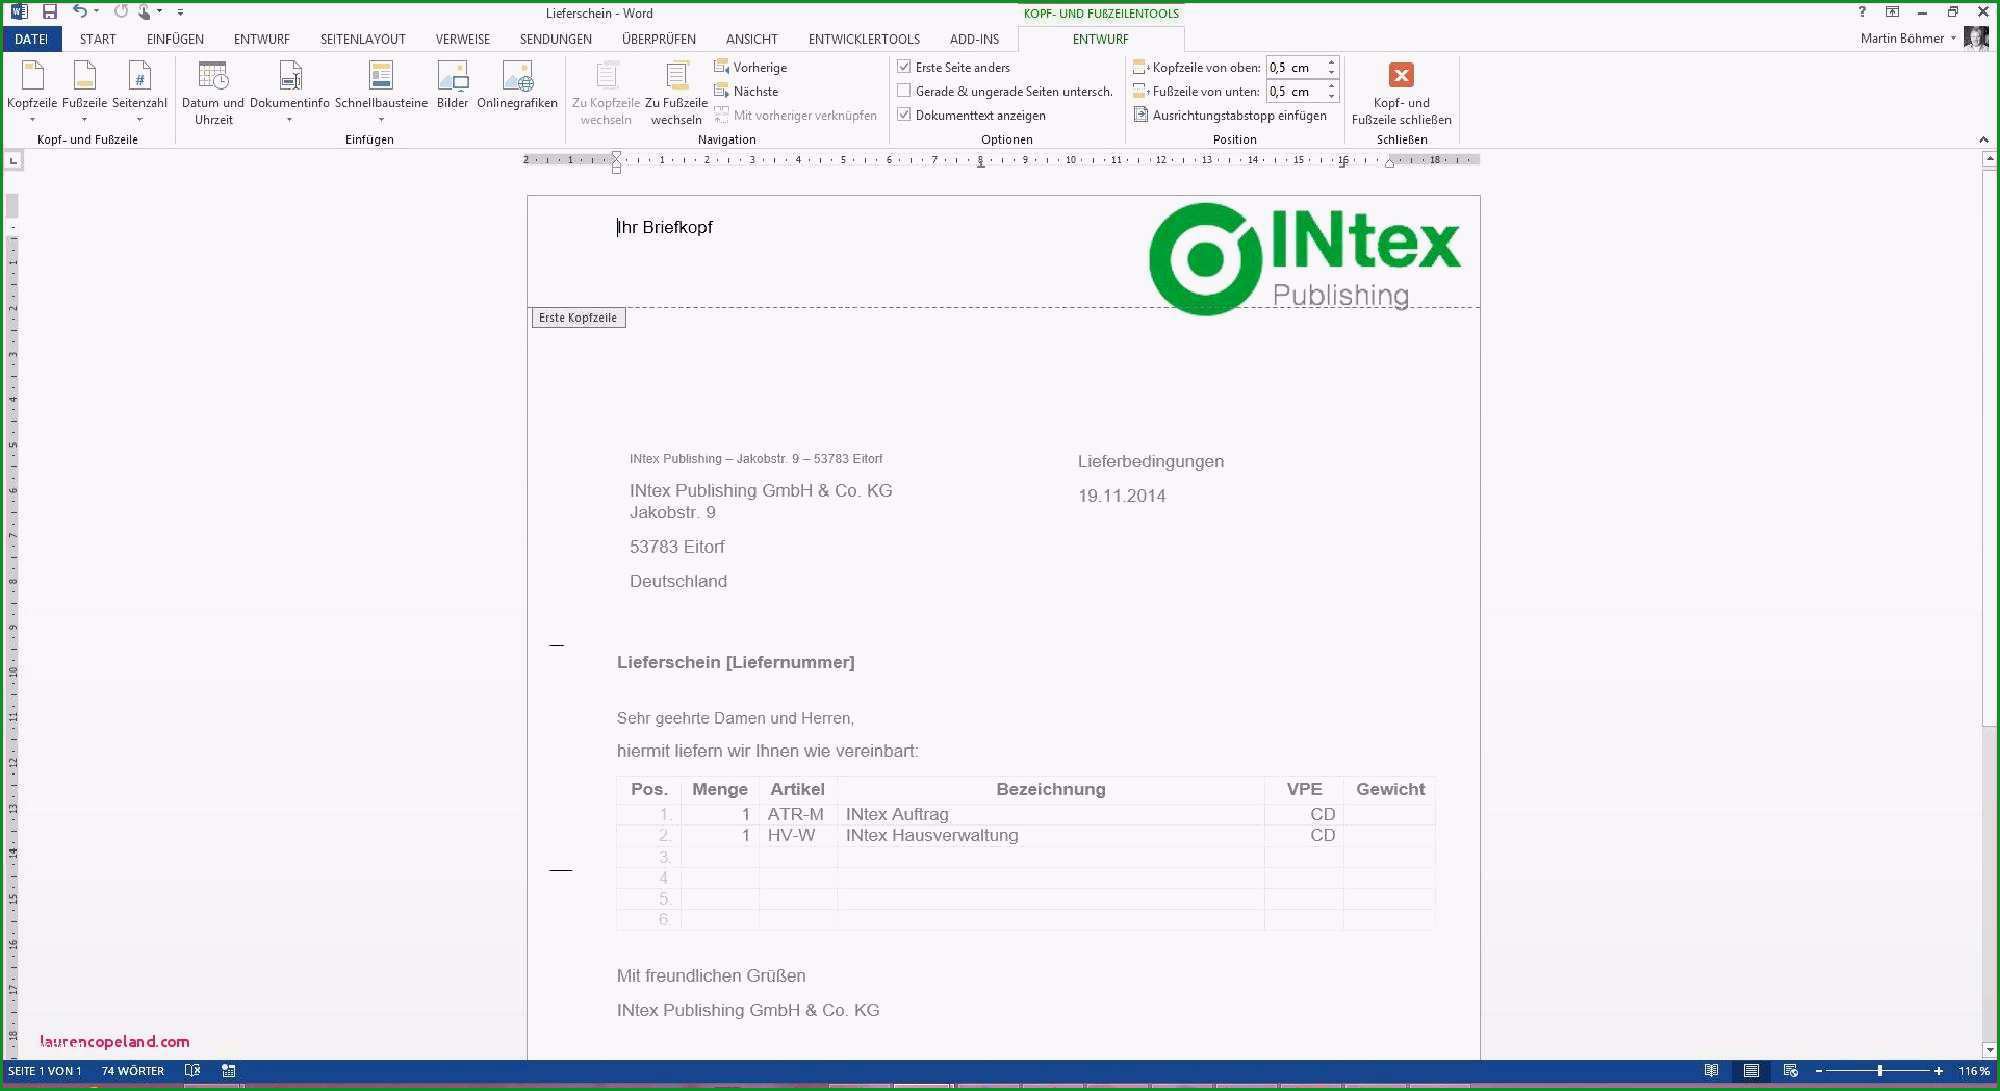This screenshot has height=1091, width=2000.
Task: Switch to the EINFÜGEN tab
Action: [x=175, y=39]
